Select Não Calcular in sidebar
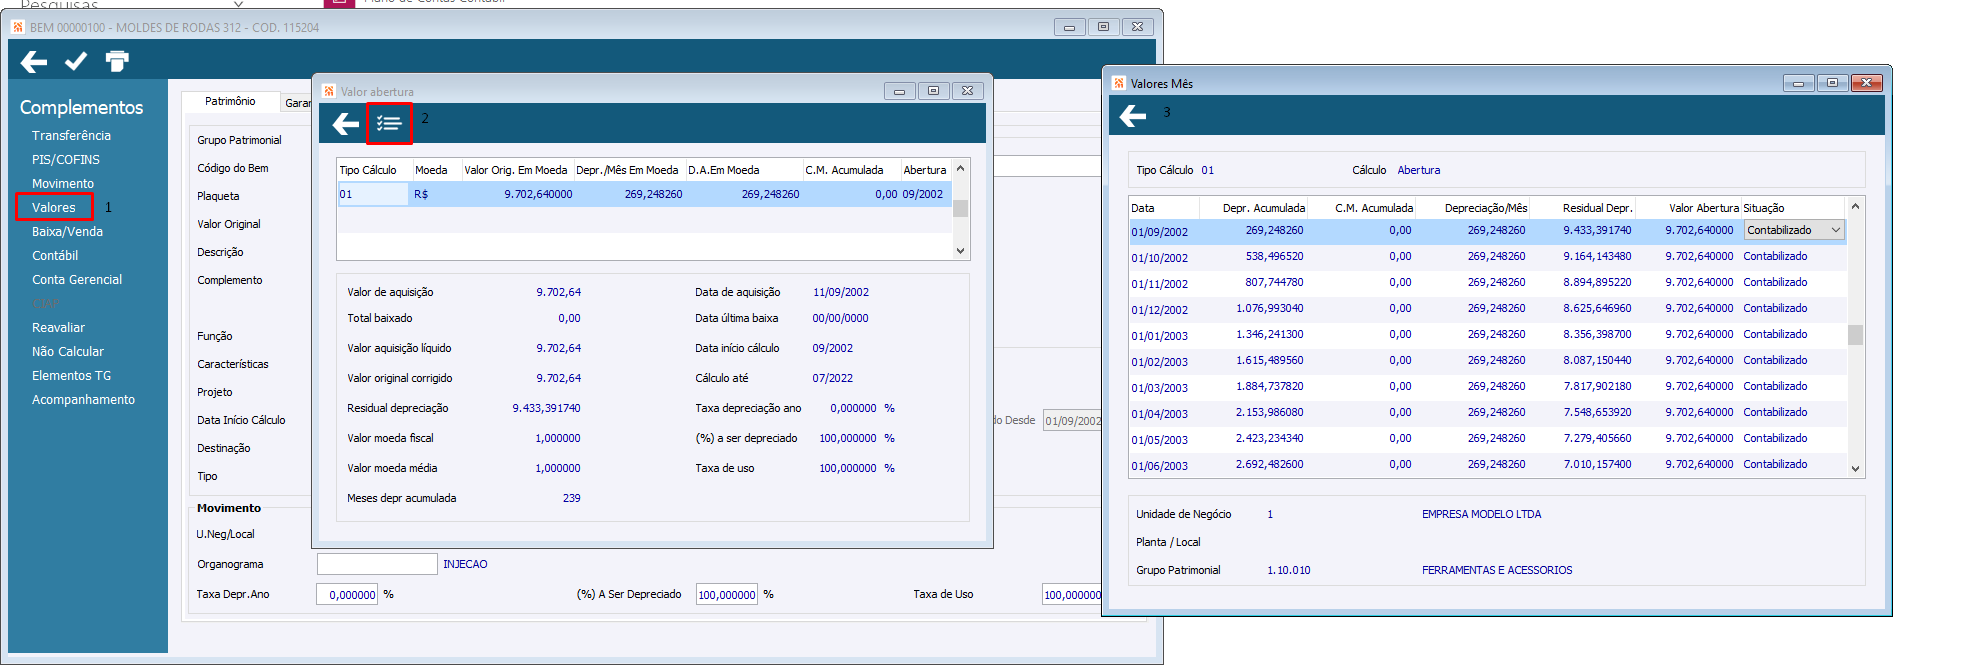The height and width of the screenshot is (665, 1988). point(68,351)
